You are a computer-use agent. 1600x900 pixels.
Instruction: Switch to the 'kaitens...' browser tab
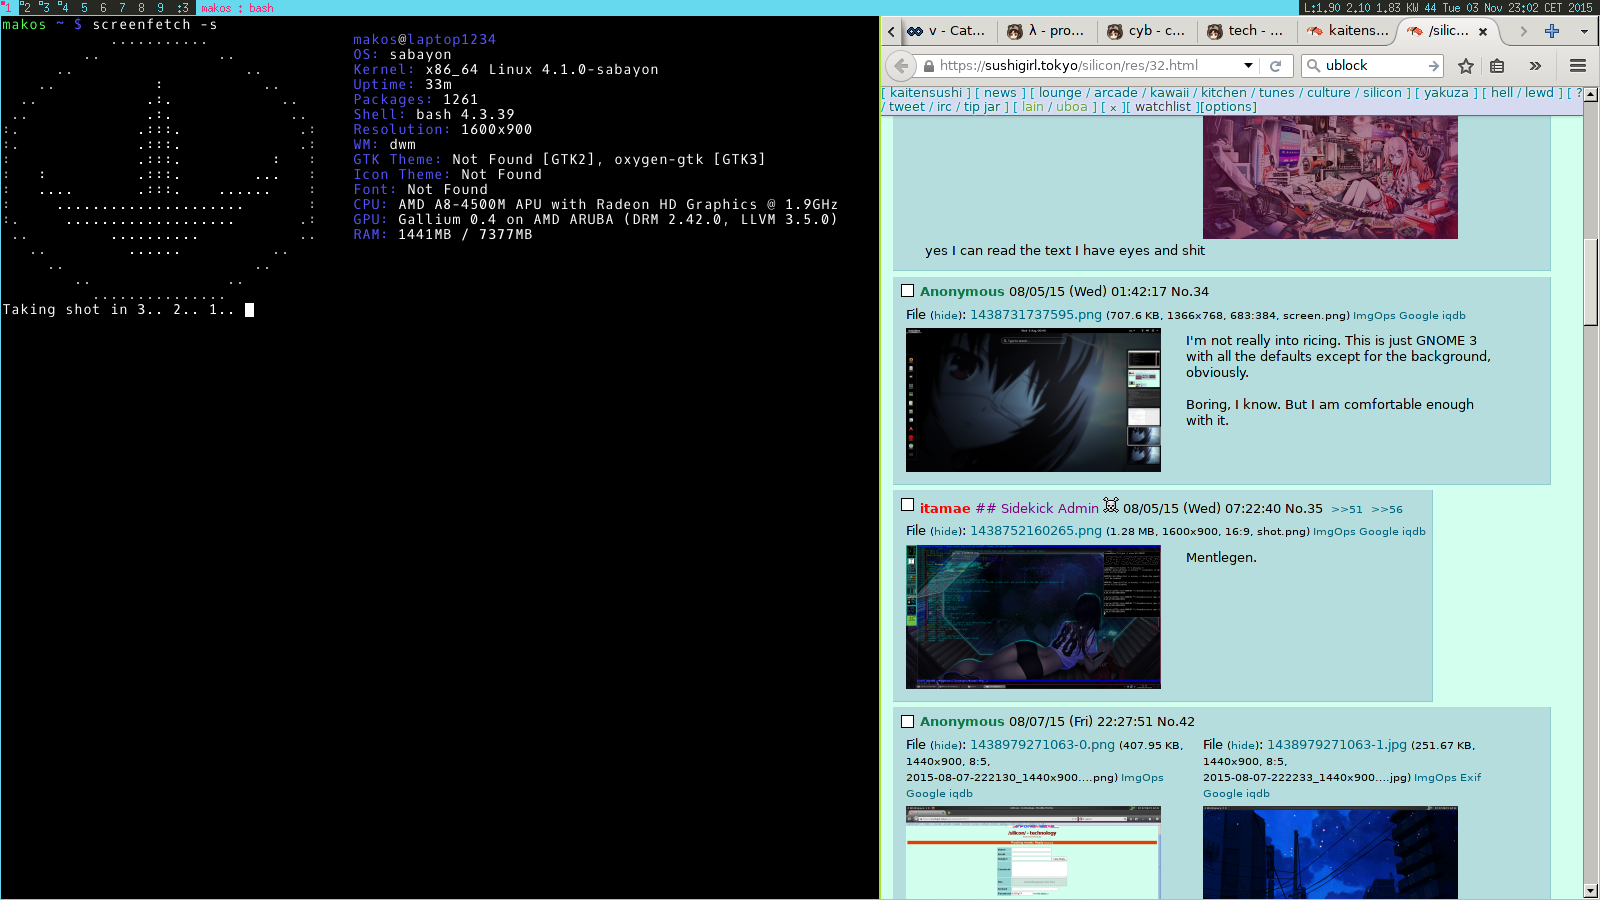[1346, 31]
